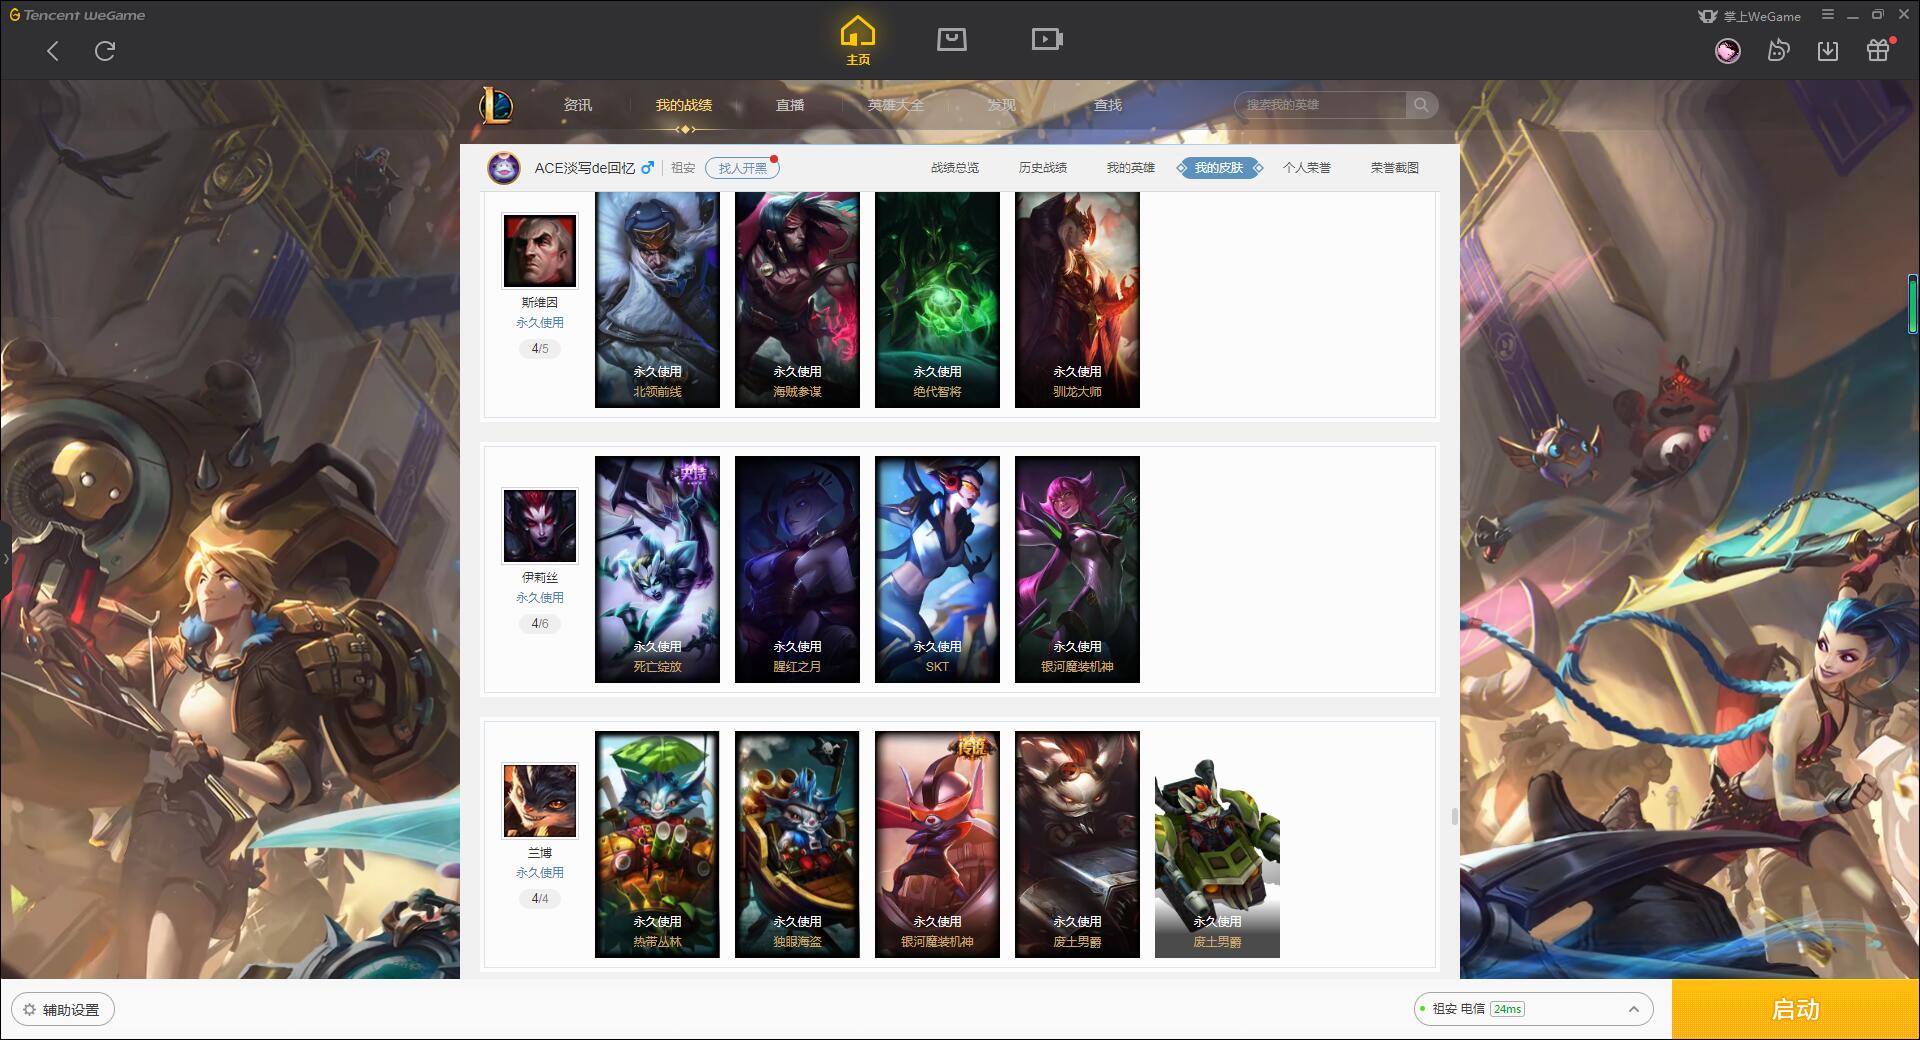Click the 斯维因 champion portrait
This screenshot has width=1920, height=1040.
pyautogui.click(x=540, y=251)
